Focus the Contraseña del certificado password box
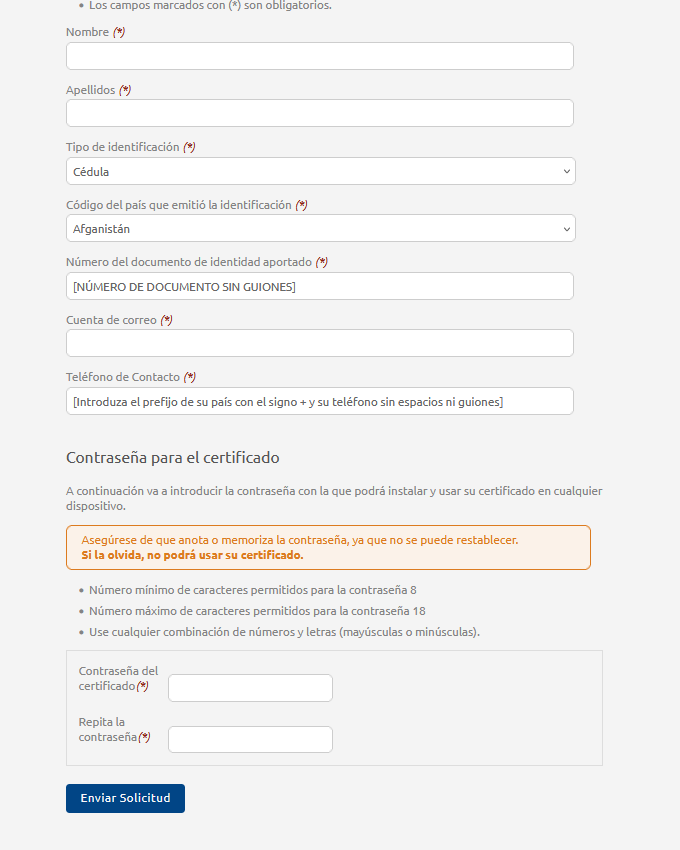The width and height of the screenshot is (680, 850). point(250,688)
